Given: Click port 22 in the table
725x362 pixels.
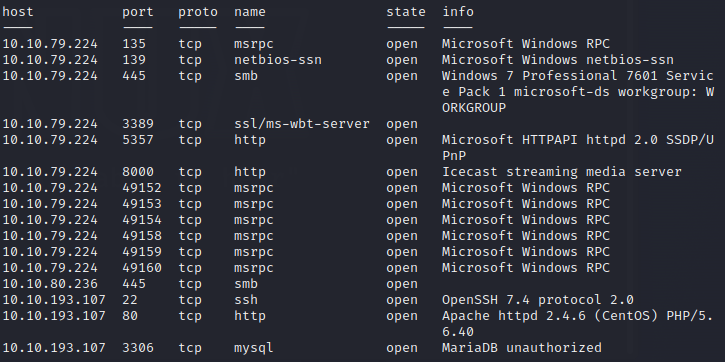Looking at the screenshot, I should tap(129, 300).
